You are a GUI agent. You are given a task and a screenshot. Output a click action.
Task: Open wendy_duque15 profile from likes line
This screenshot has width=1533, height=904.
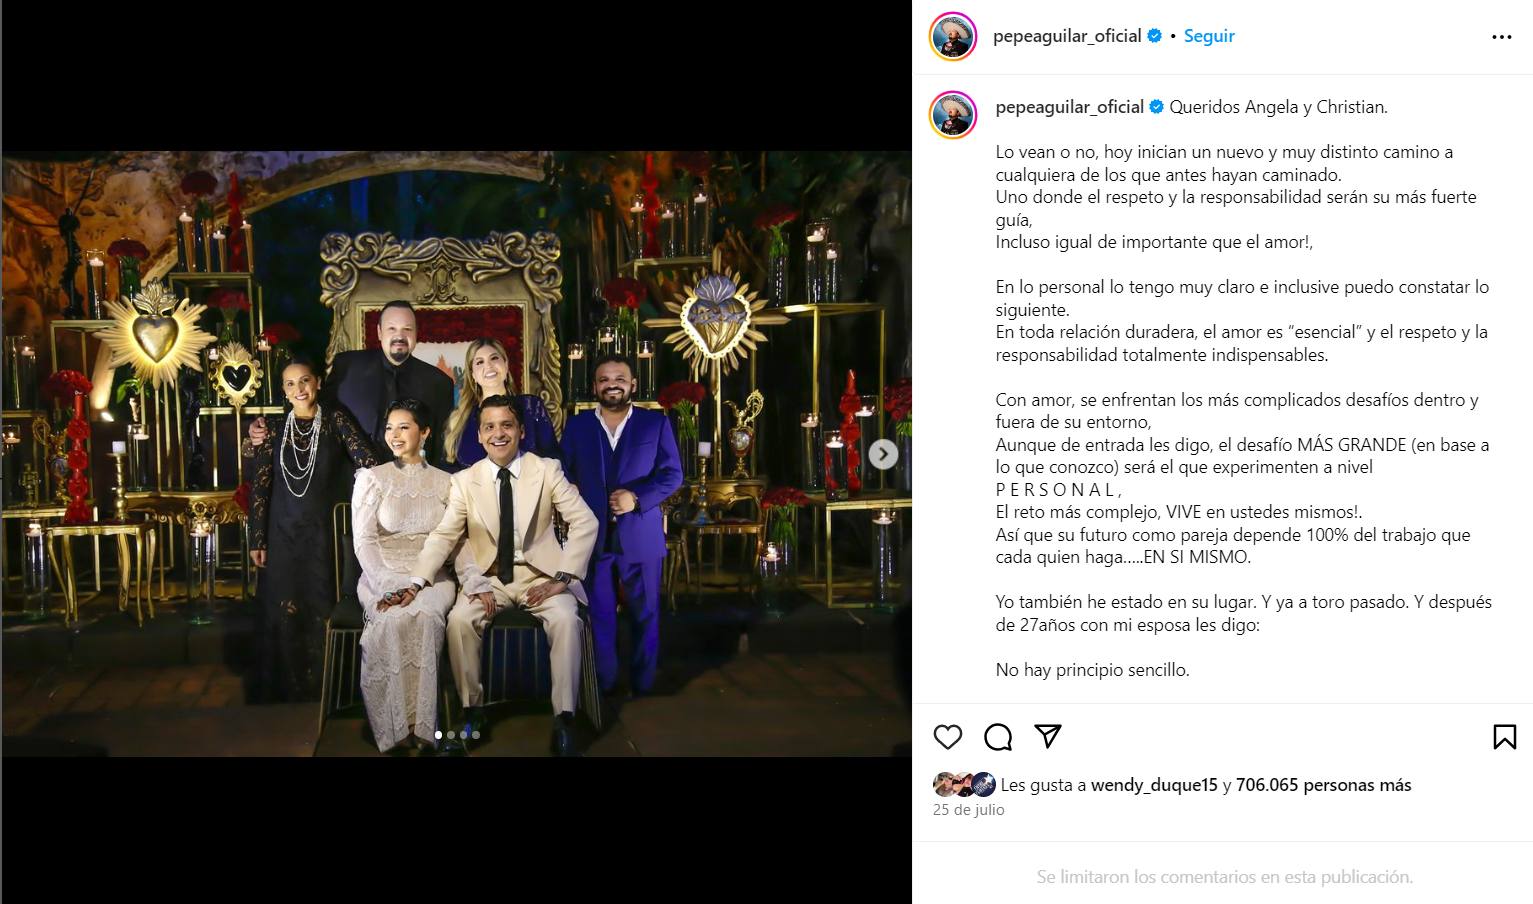tap(1153, 785)
